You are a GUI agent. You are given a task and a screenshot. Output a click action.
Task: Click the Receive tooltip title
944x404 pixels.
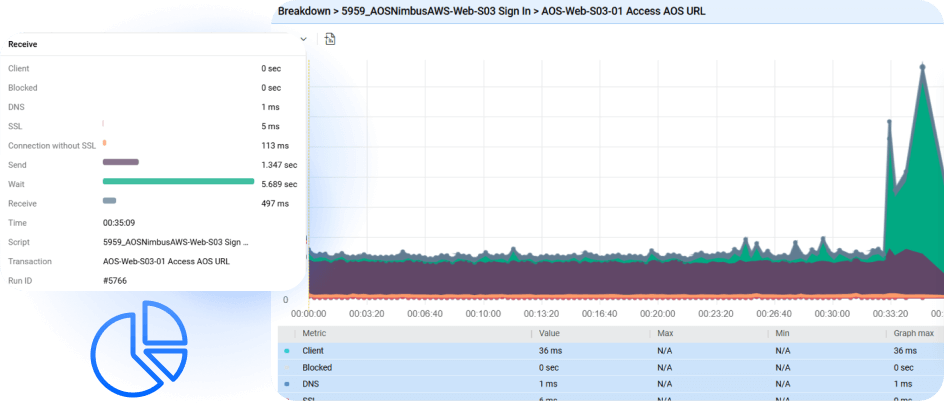(x=23, y=45)
